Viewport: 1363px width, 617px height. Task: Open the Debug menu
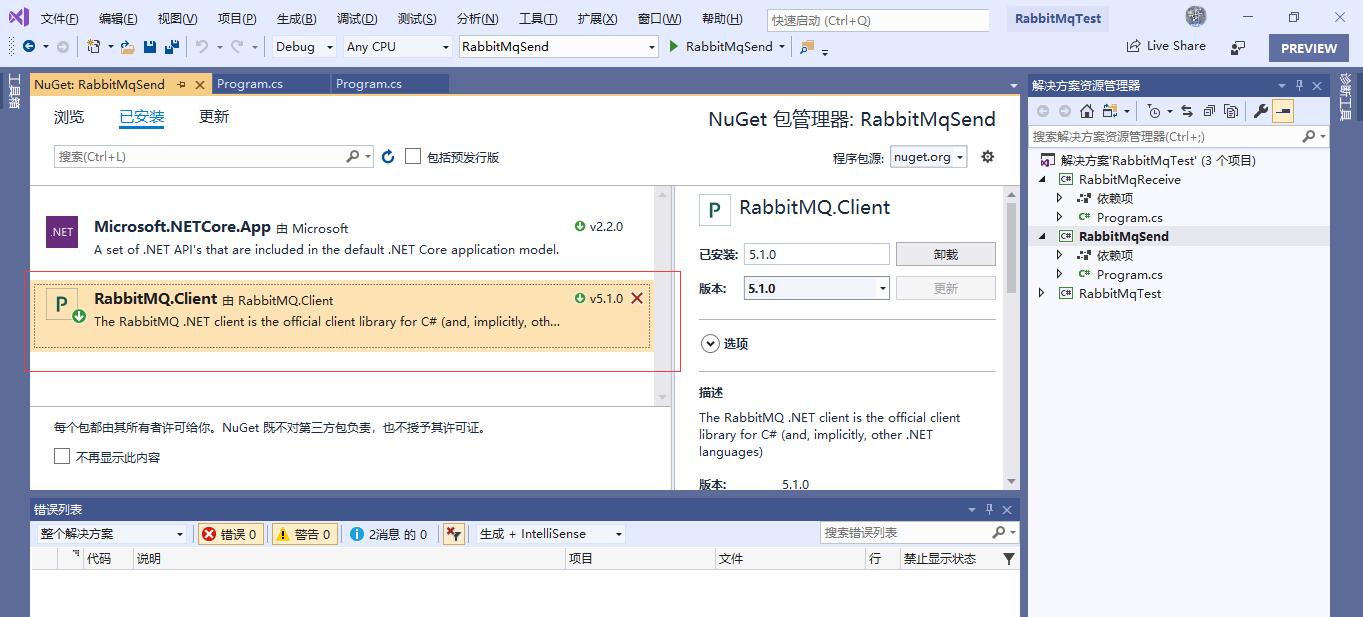click(357, 19)
